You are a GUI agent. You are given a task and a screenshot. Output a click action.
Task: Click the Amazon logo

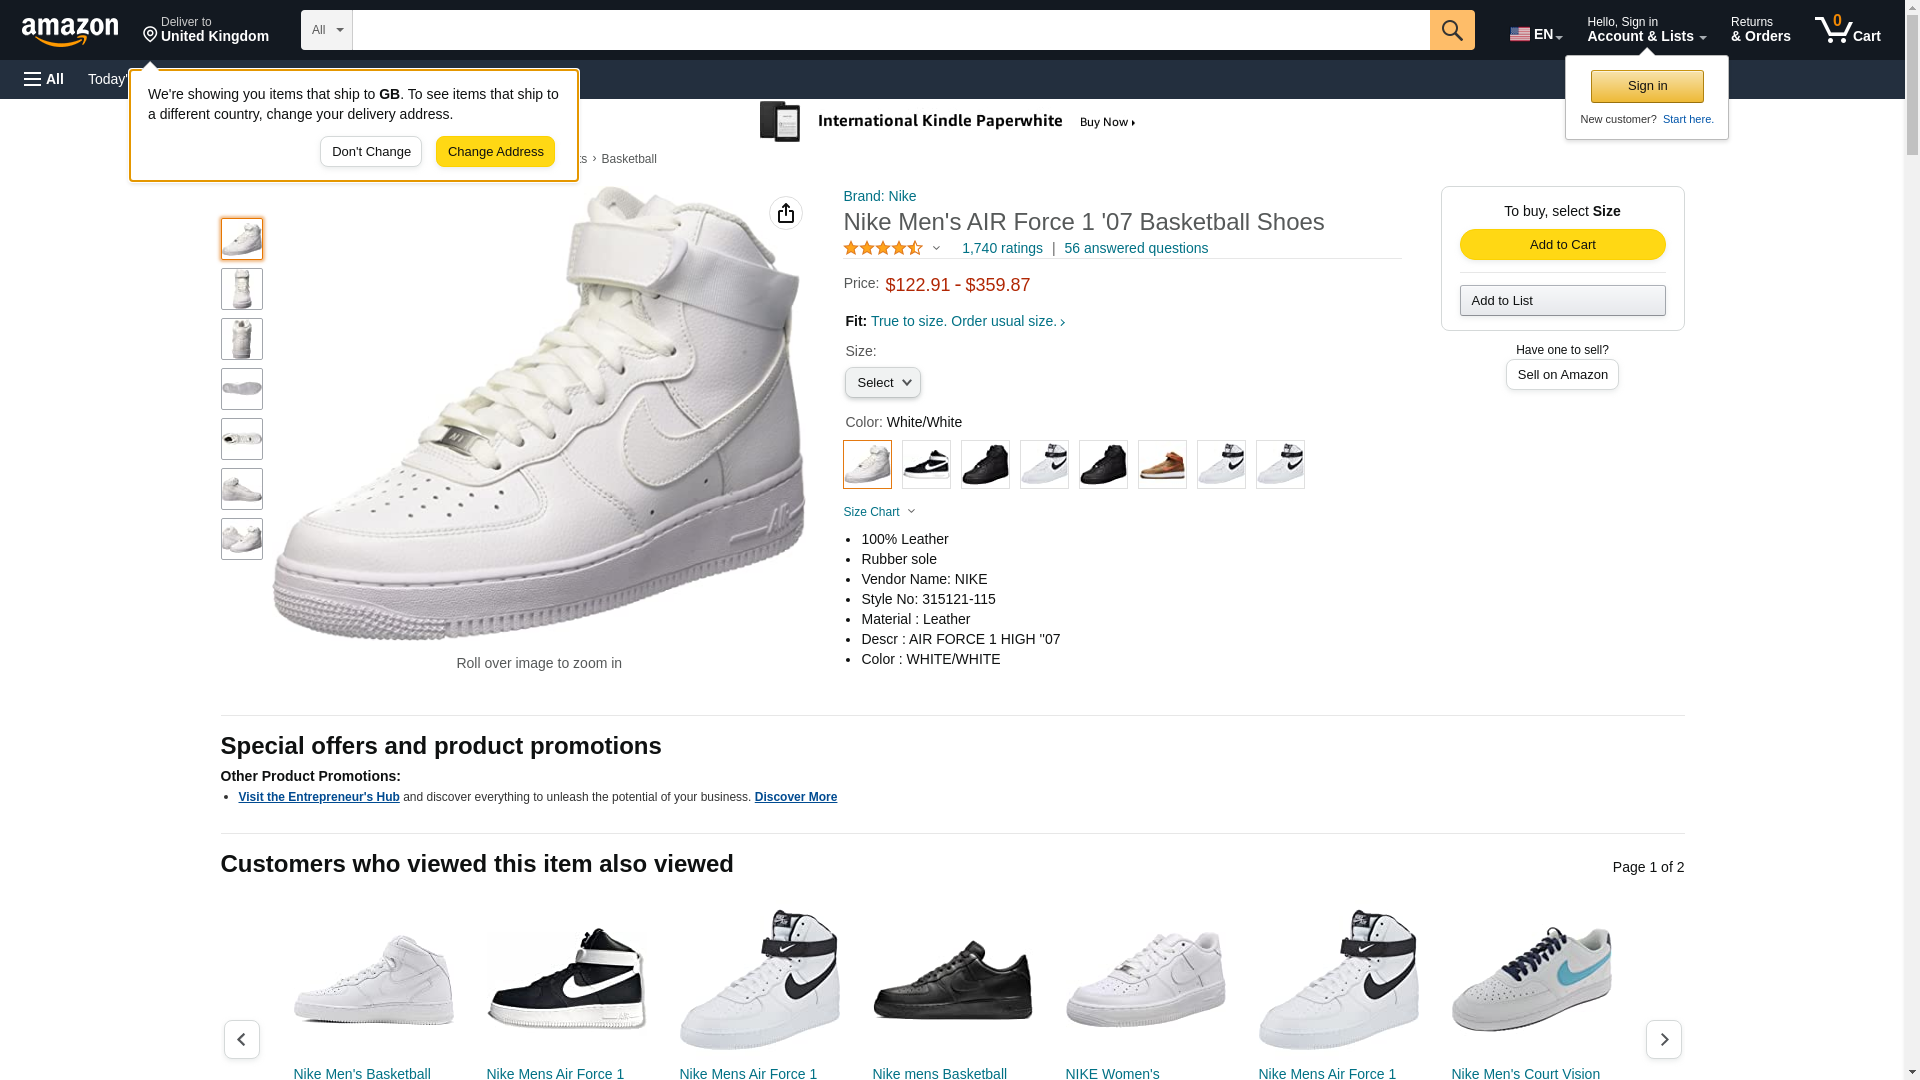[x=70, y=31]
